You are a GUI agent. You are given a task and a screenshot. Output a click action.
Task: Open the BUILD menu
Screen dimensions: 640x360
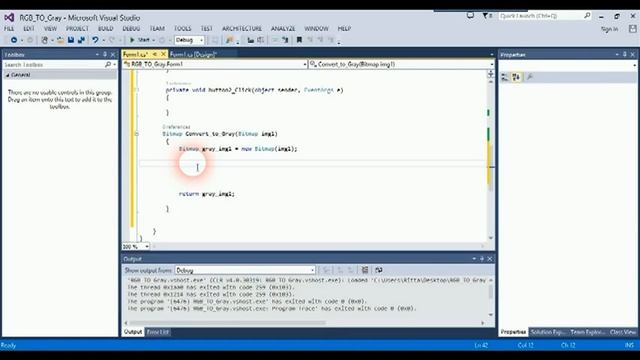click(x=105, y=29)
